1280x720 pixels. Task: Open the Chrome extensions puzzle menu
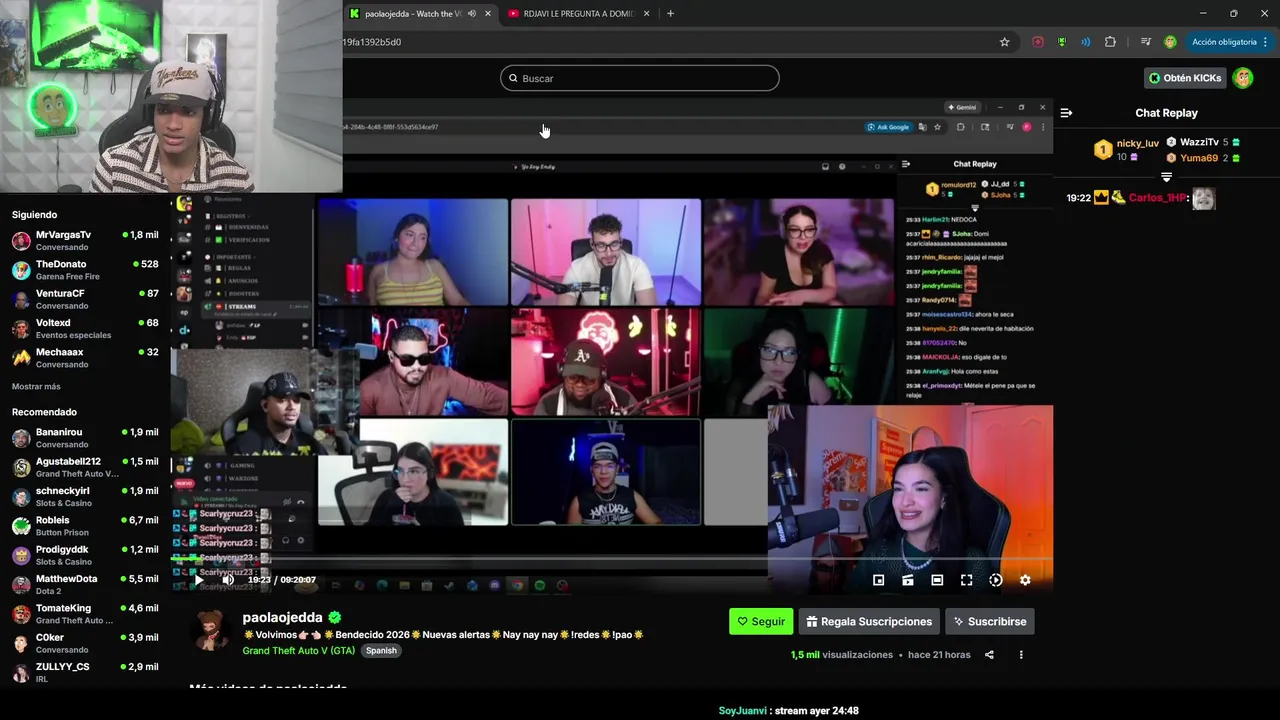[x=1110, y=42]
